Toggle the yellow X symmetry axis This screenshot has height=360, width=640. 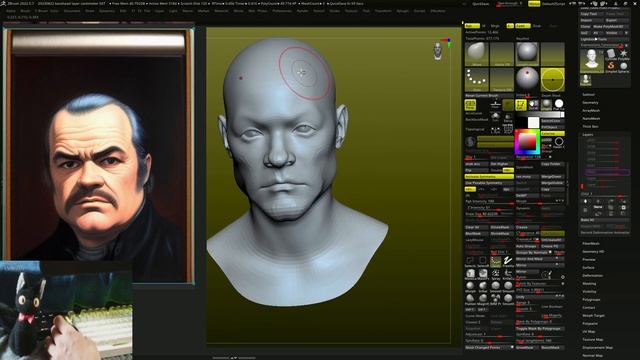[470, 189]
